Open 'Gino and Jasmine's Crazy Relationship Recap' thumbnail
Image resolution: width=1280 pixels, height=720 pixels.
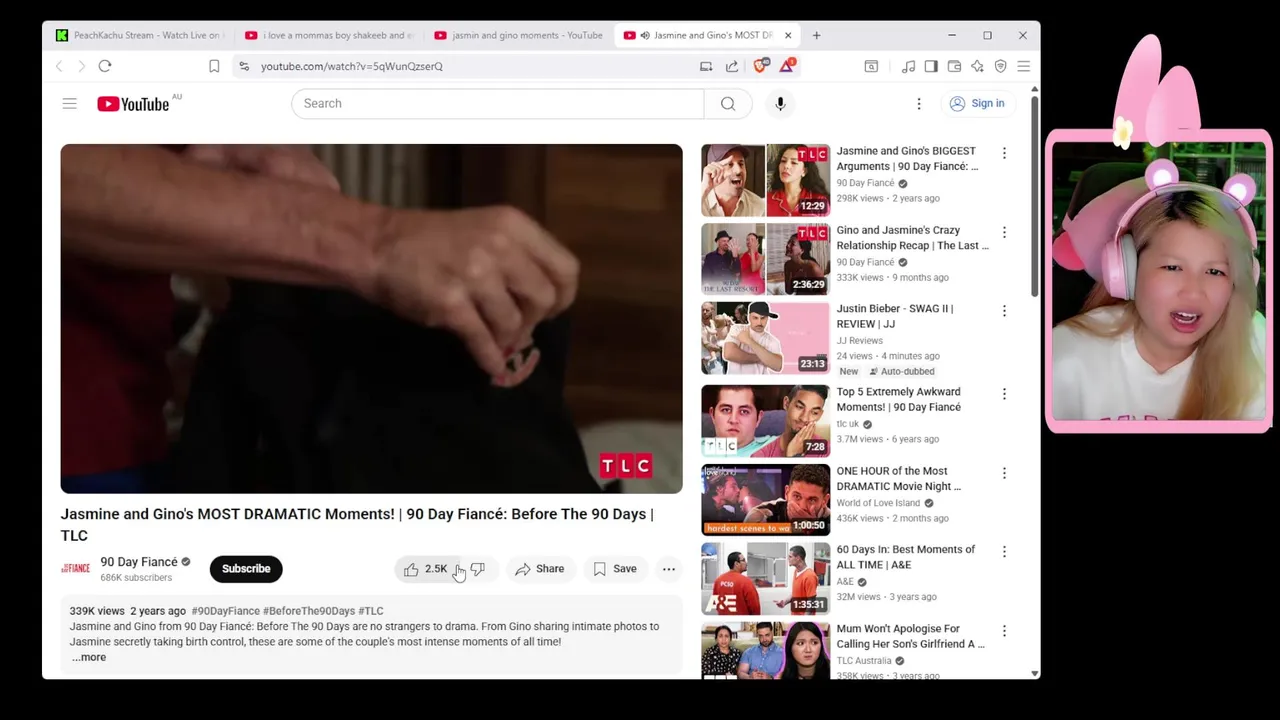click(765, 259)
